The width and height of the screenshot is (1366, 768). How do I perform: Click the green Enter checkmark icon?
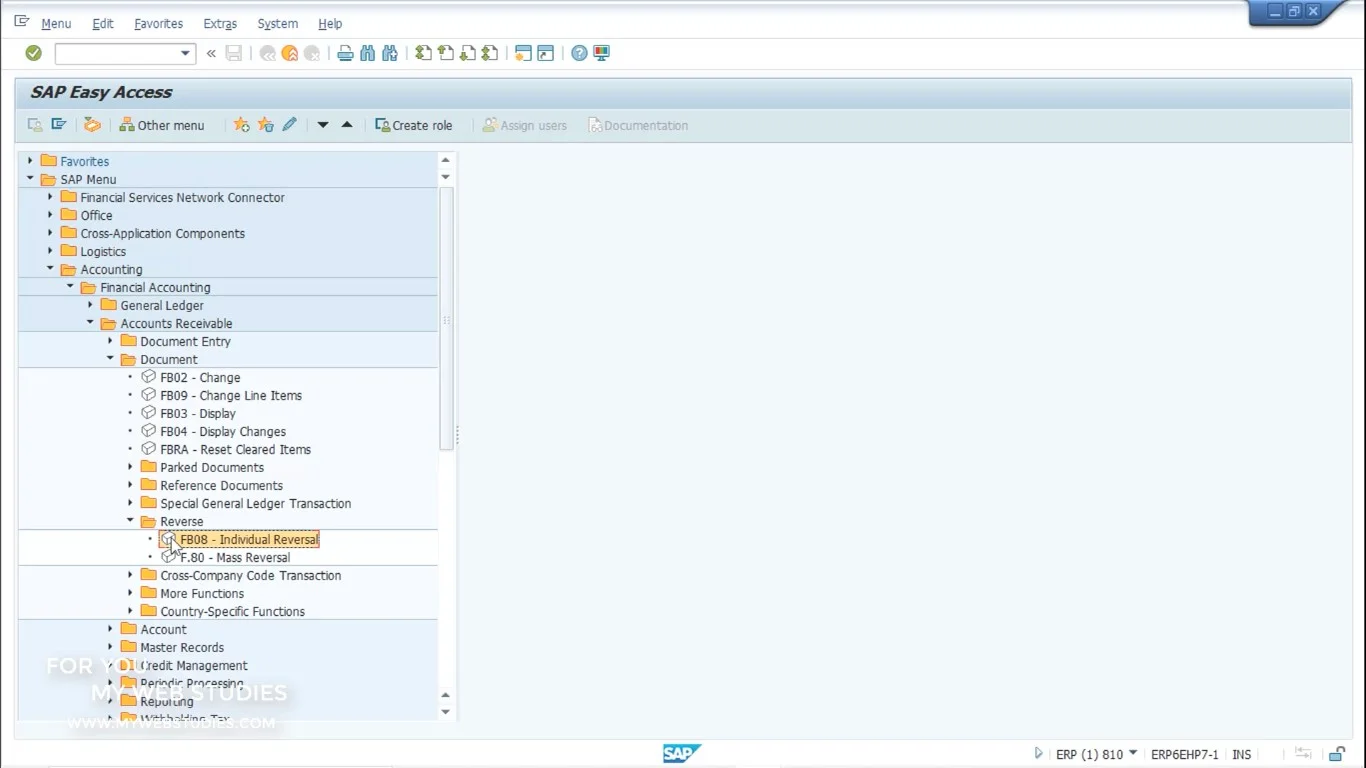click(33, 53)
